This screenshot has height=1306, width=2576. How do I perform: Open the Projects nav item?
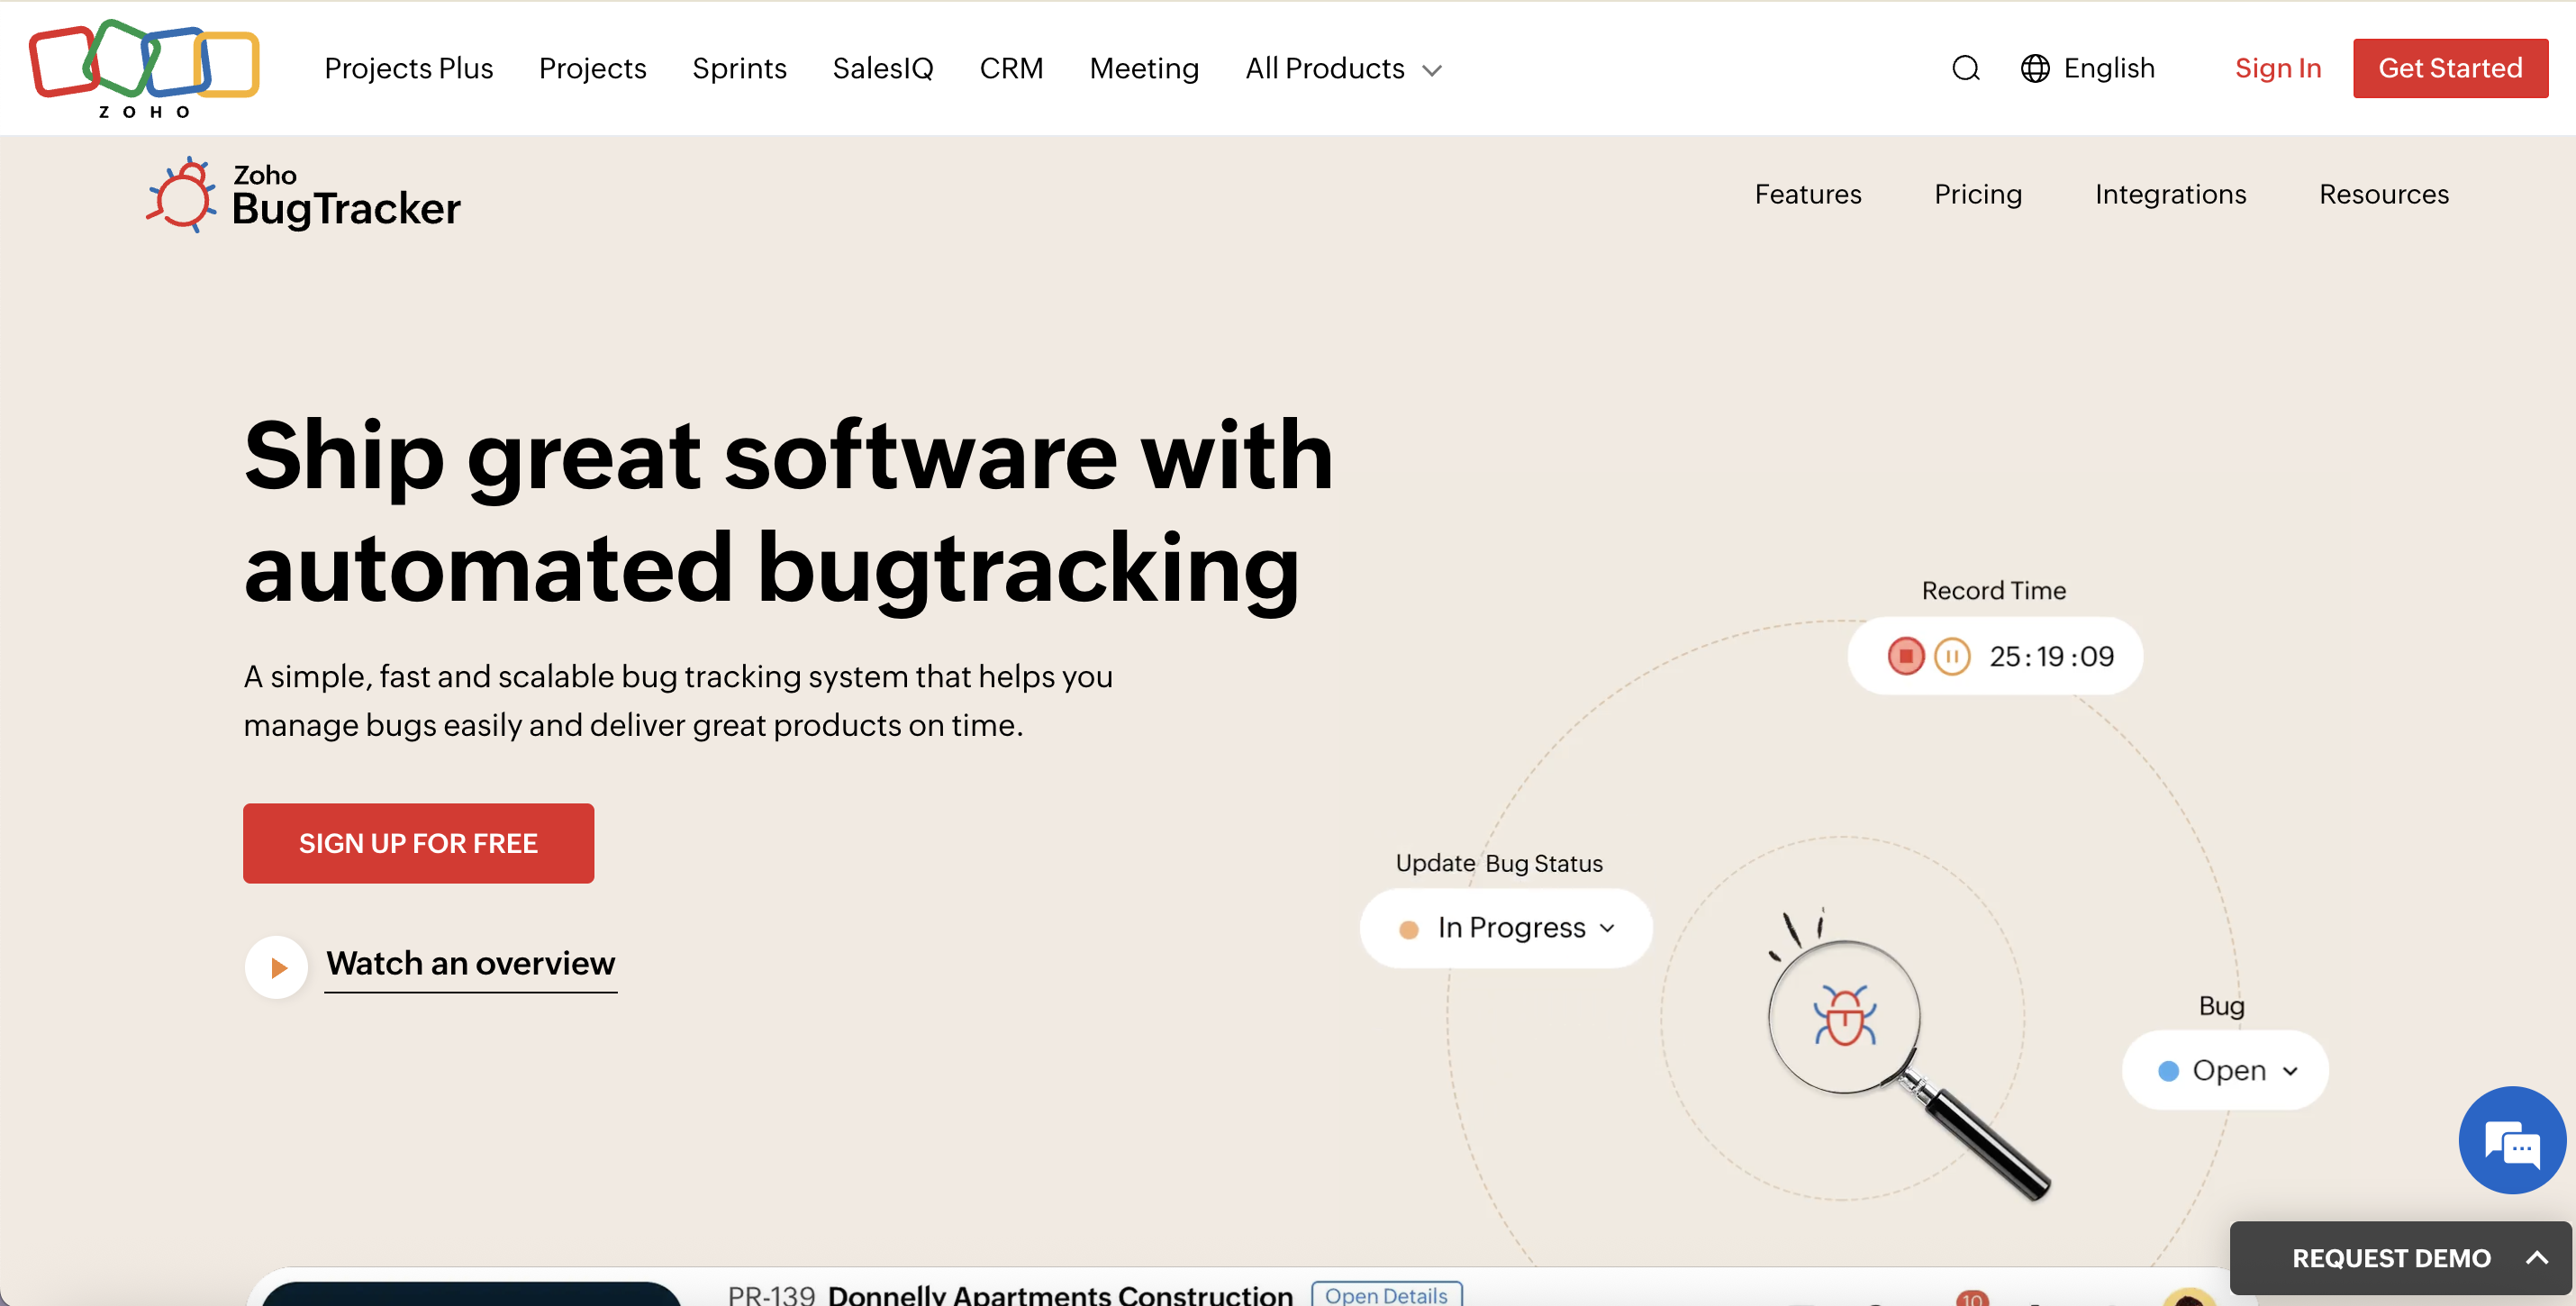tap(593, 68)
